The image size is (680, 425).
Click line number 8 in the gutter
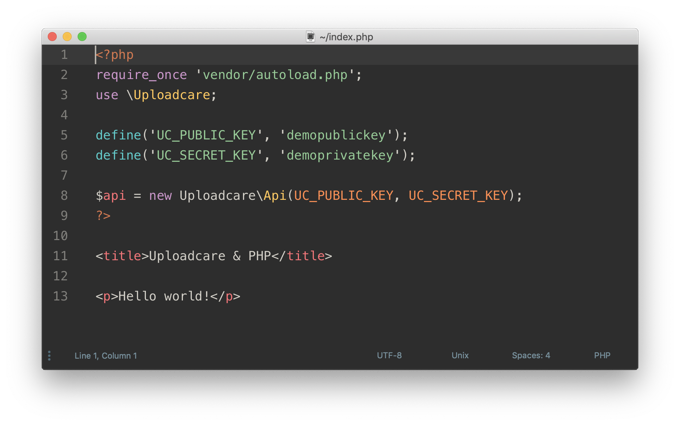coord(64,196)
